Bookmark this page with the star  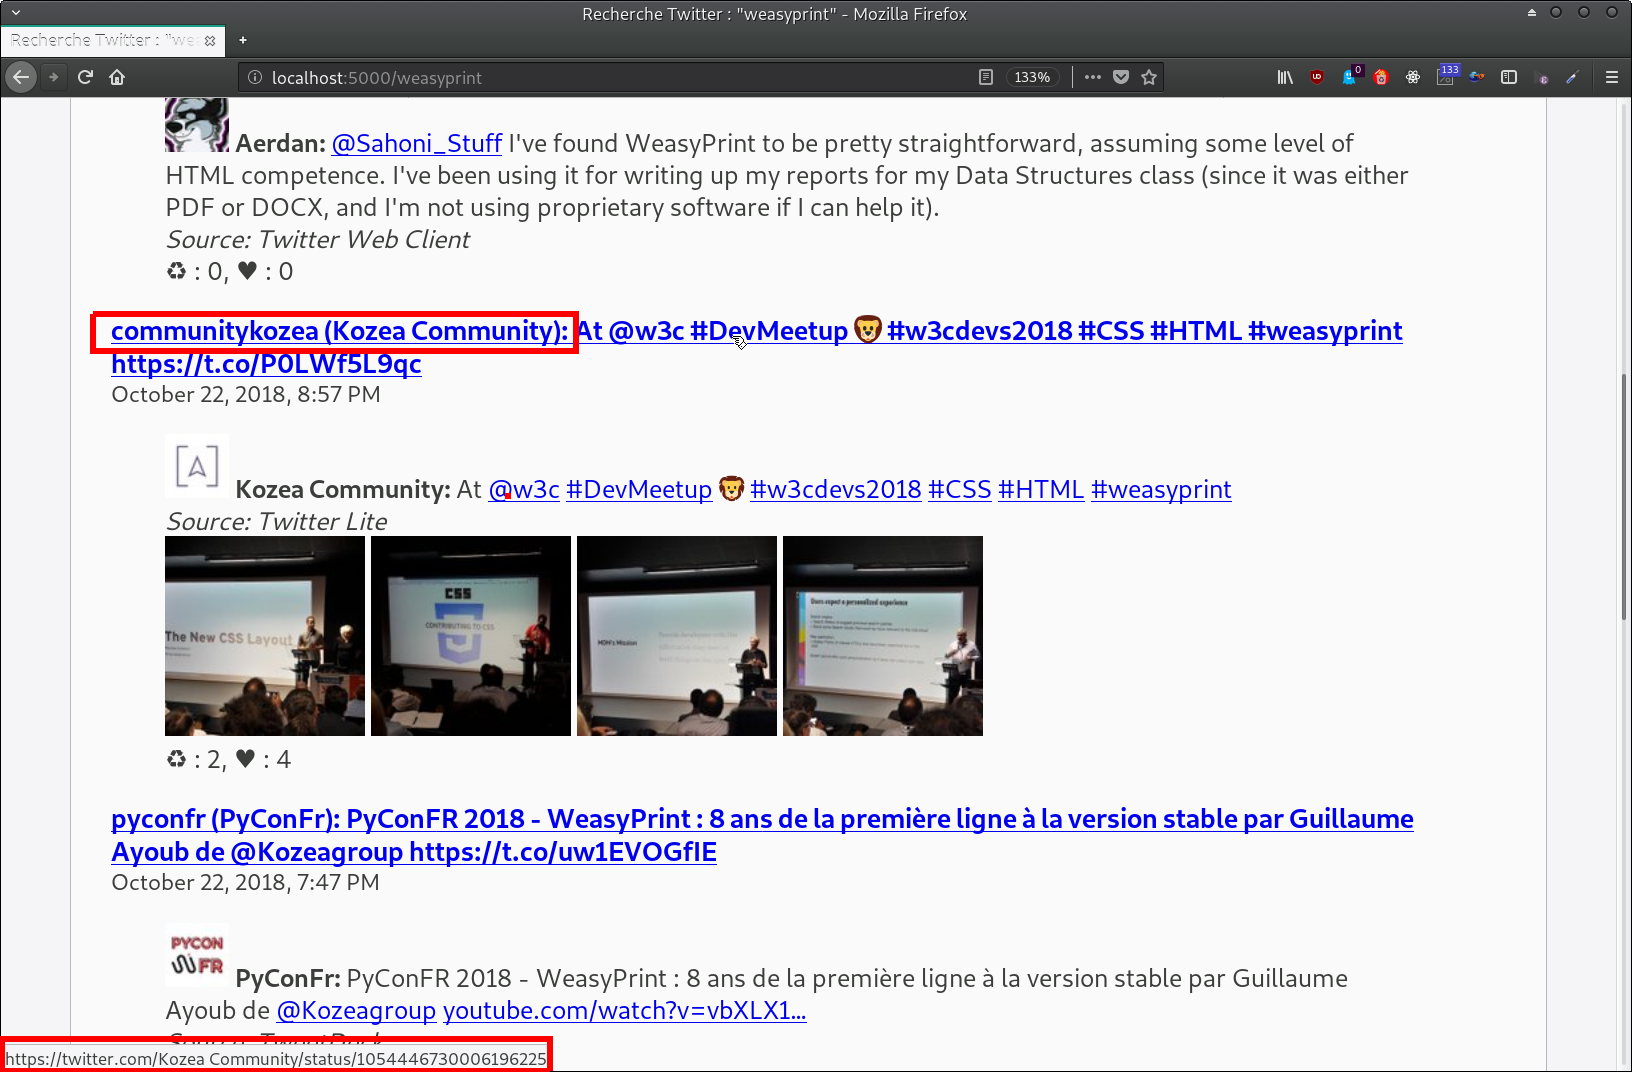pos(1149,77)
